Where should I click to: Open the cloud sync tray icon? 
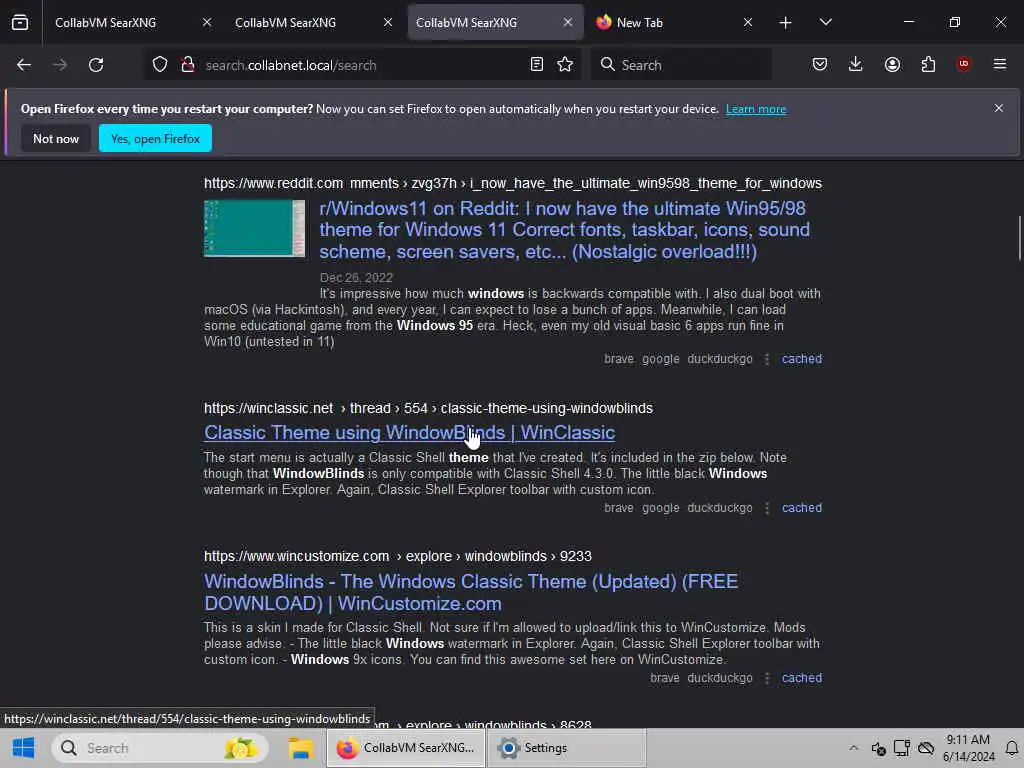coord(925,748)
